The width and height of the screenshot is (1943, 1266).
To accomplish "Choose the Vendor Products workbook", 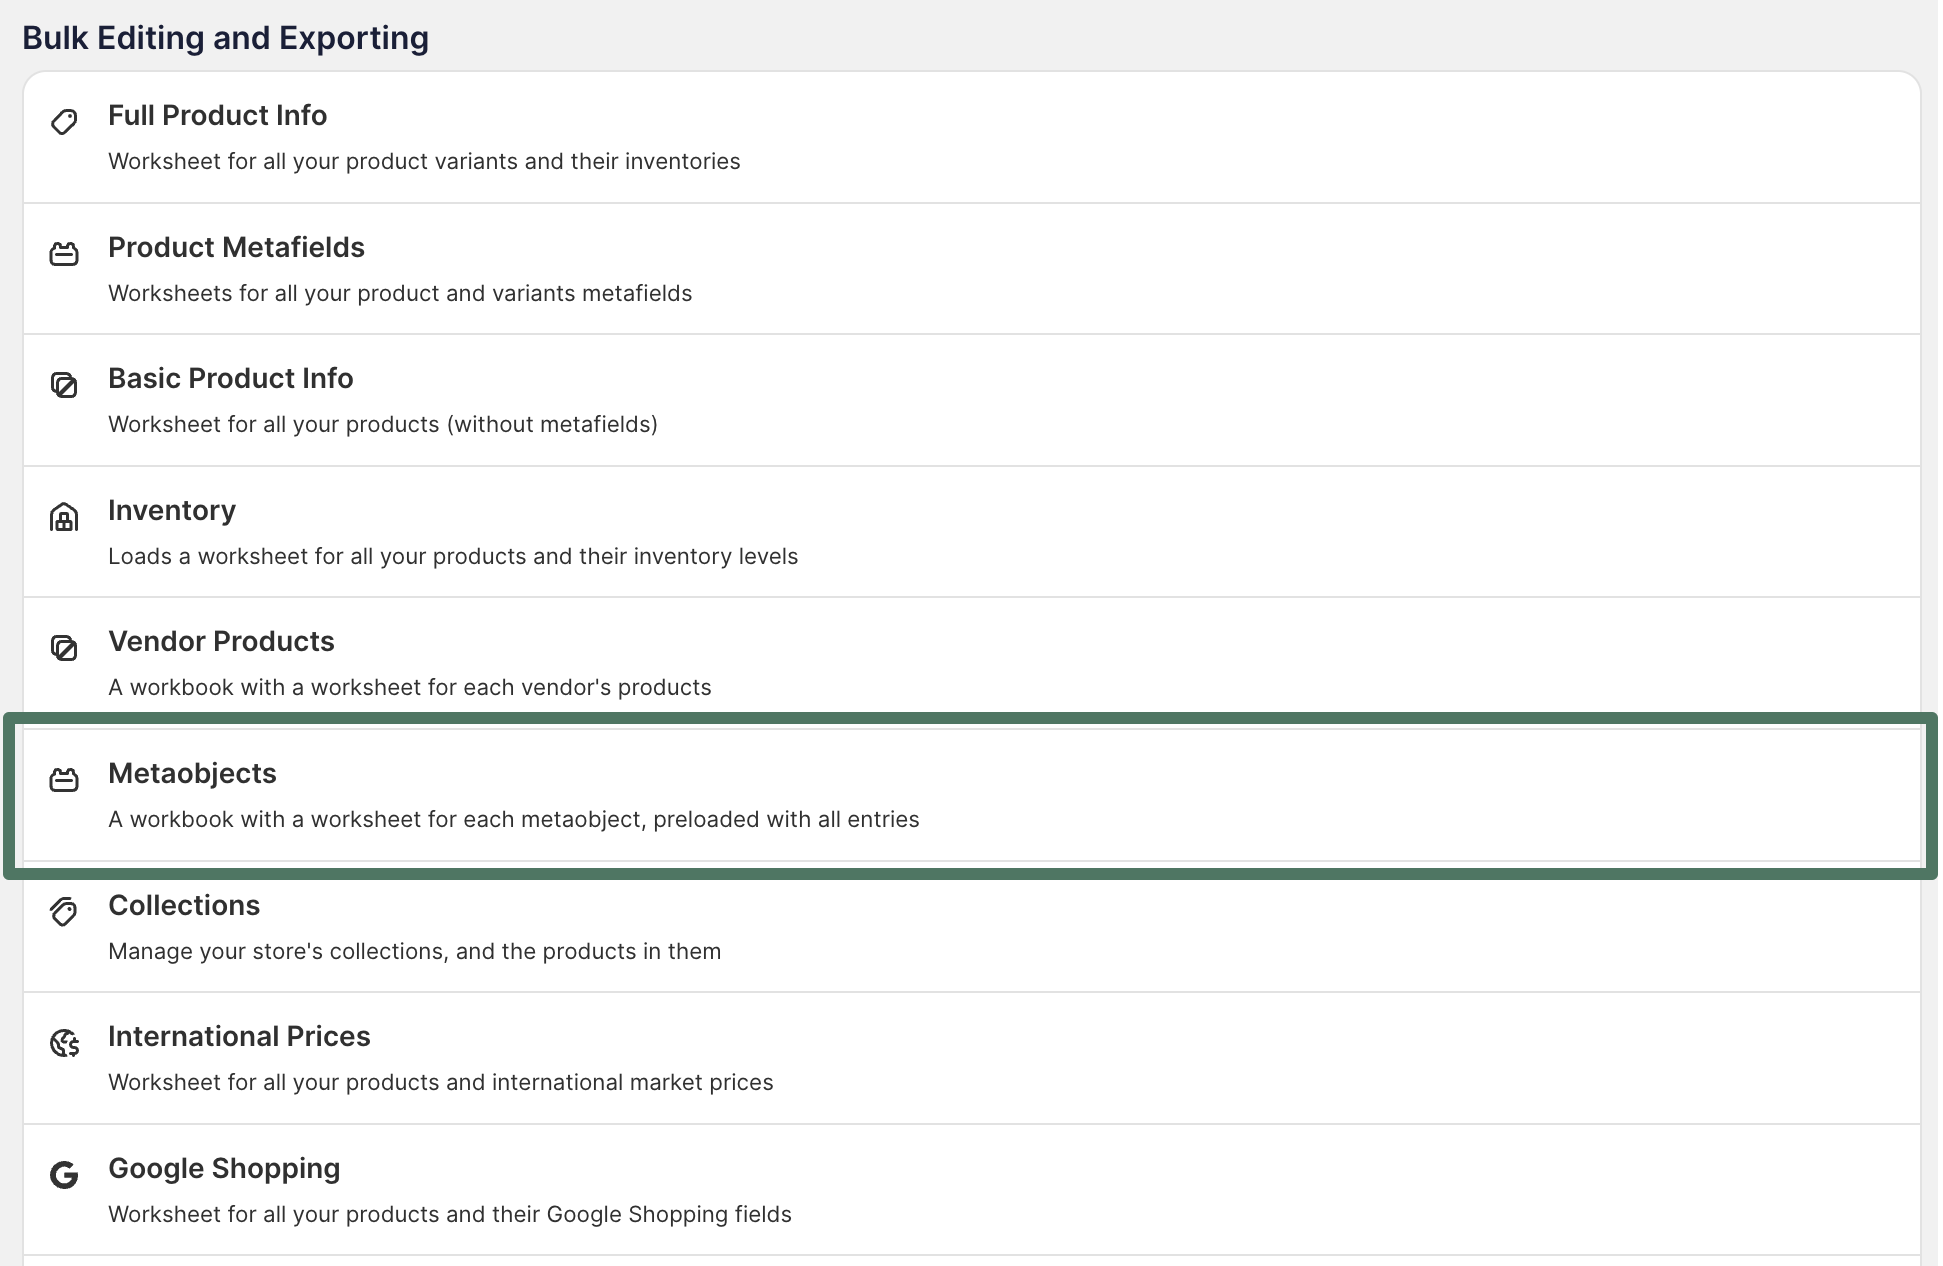I will coord(221,642).
